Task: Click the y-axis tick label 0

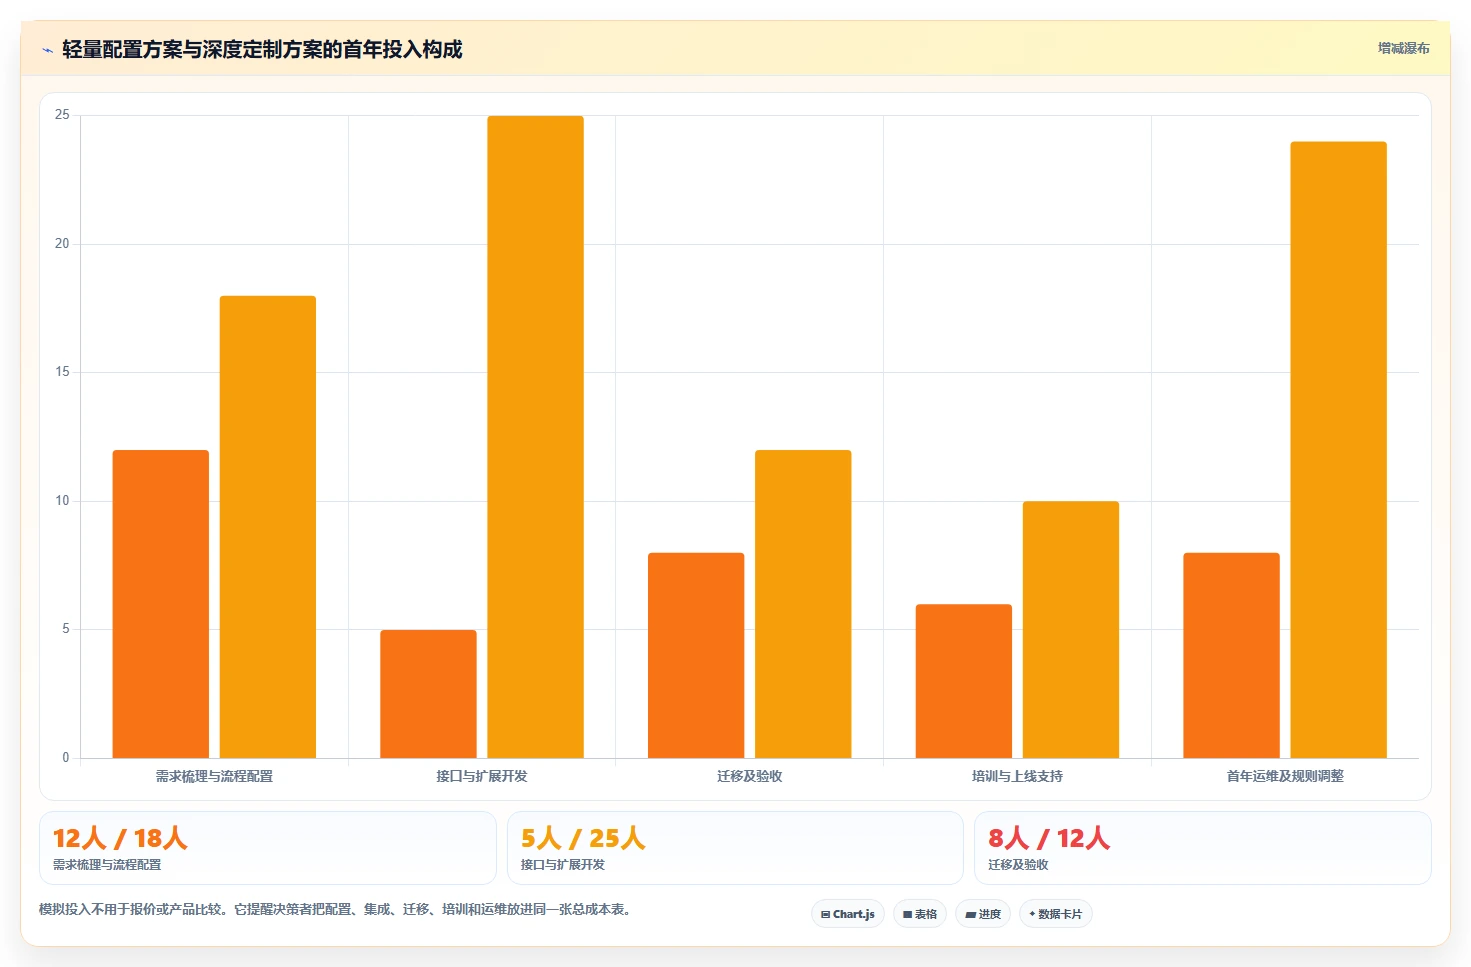Action: point(66,758)
